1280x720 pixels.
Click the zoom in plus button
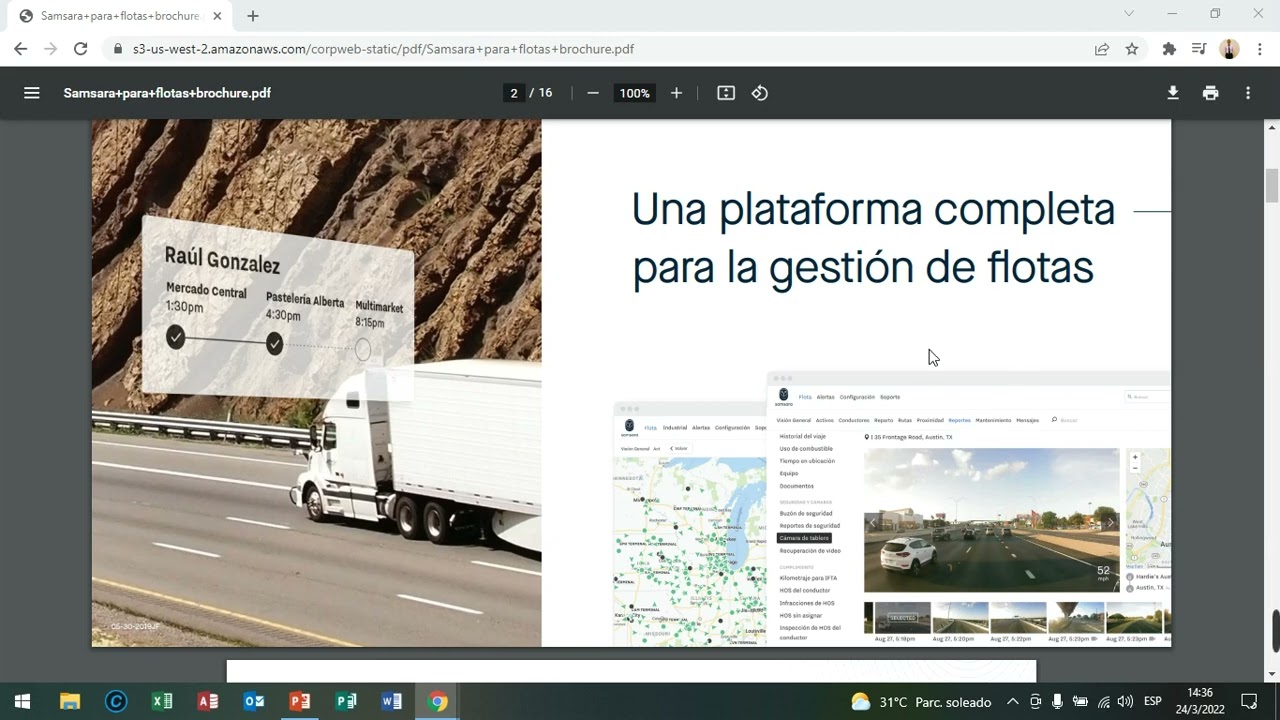(x=676, y=93)
